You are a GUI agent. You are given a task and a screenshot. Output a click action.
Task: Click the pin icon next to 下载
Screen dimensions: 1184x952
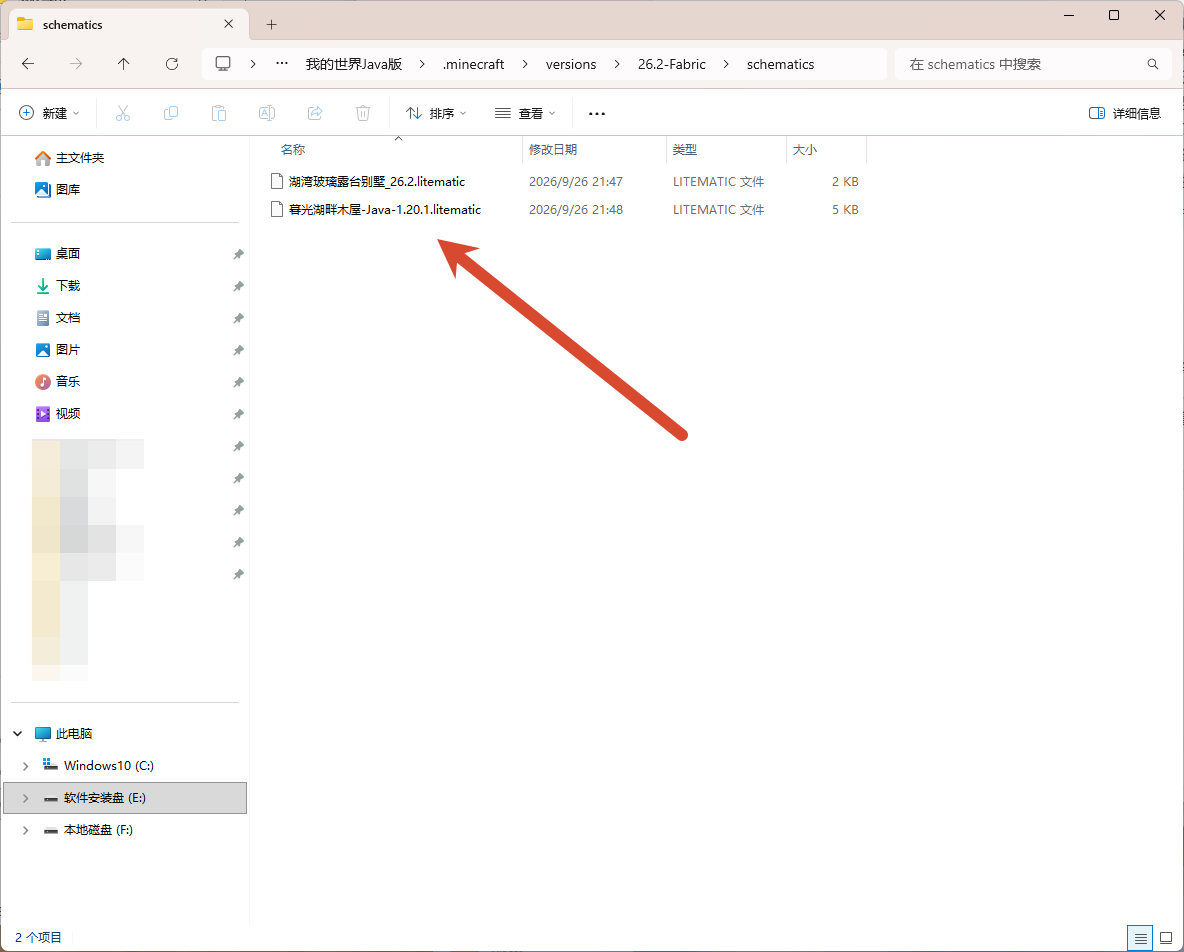click(x=239, y=286)
